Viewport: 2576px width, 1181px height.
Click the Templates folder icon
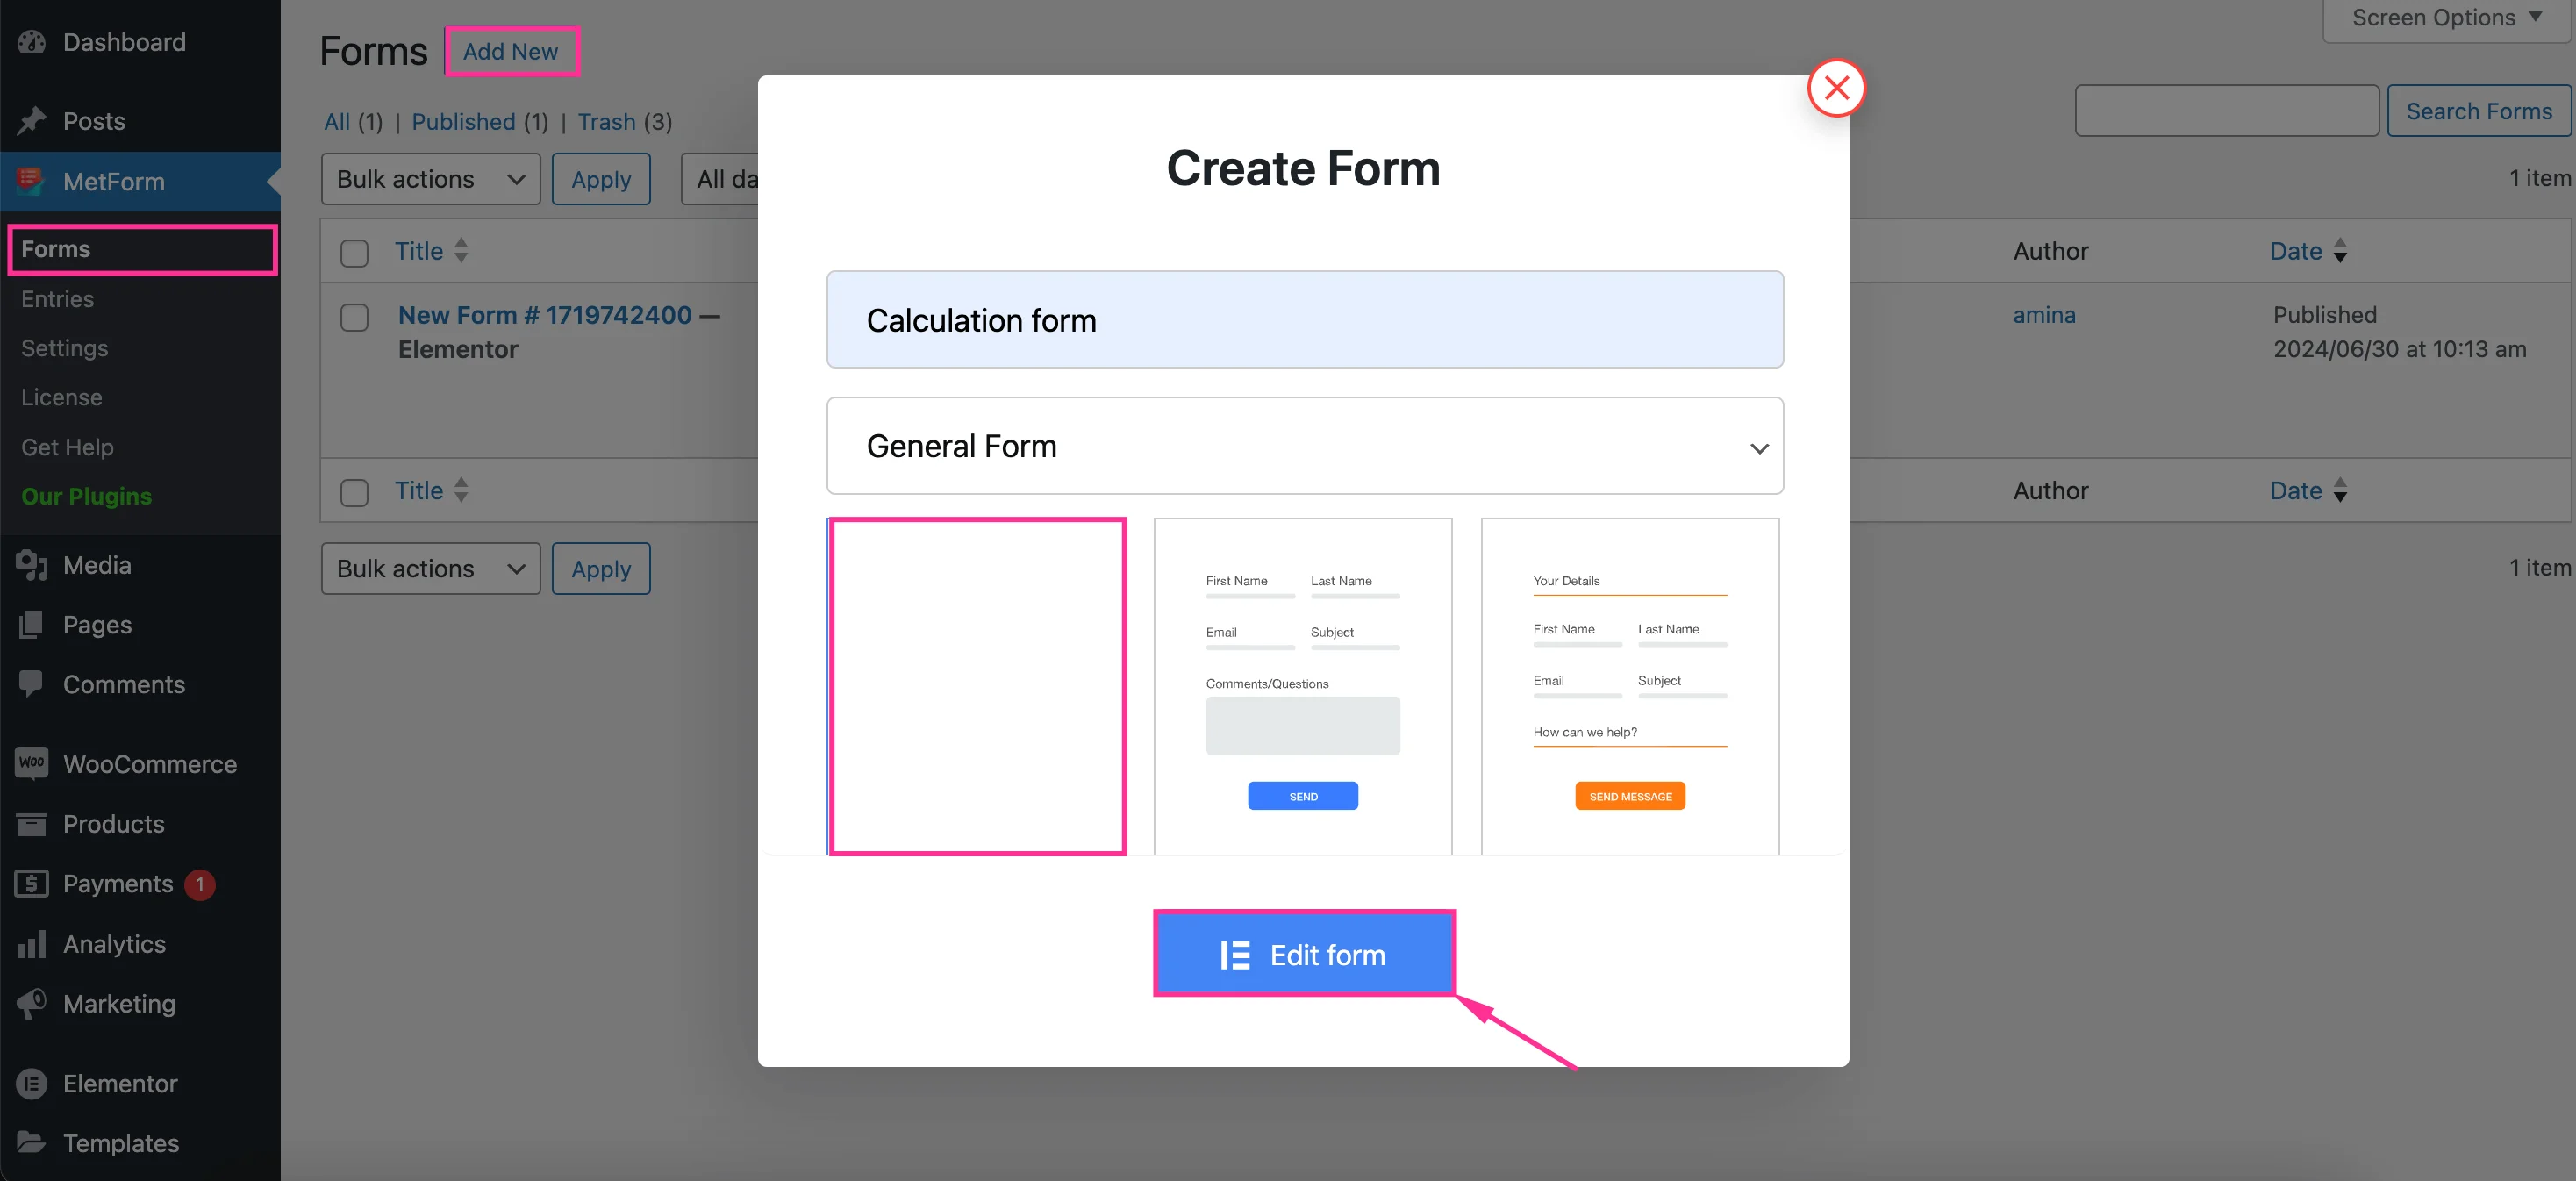32,1142
